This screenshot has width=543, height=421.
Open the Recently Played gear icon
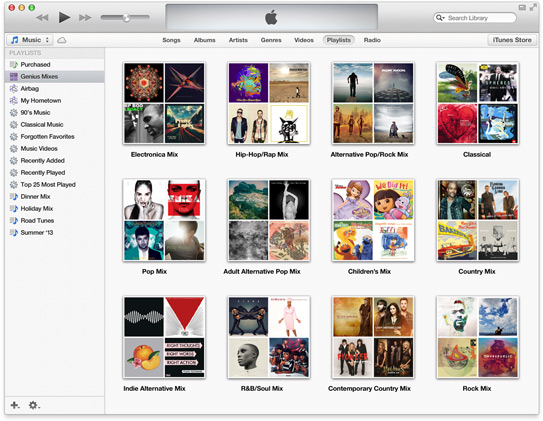pos(14,172)
